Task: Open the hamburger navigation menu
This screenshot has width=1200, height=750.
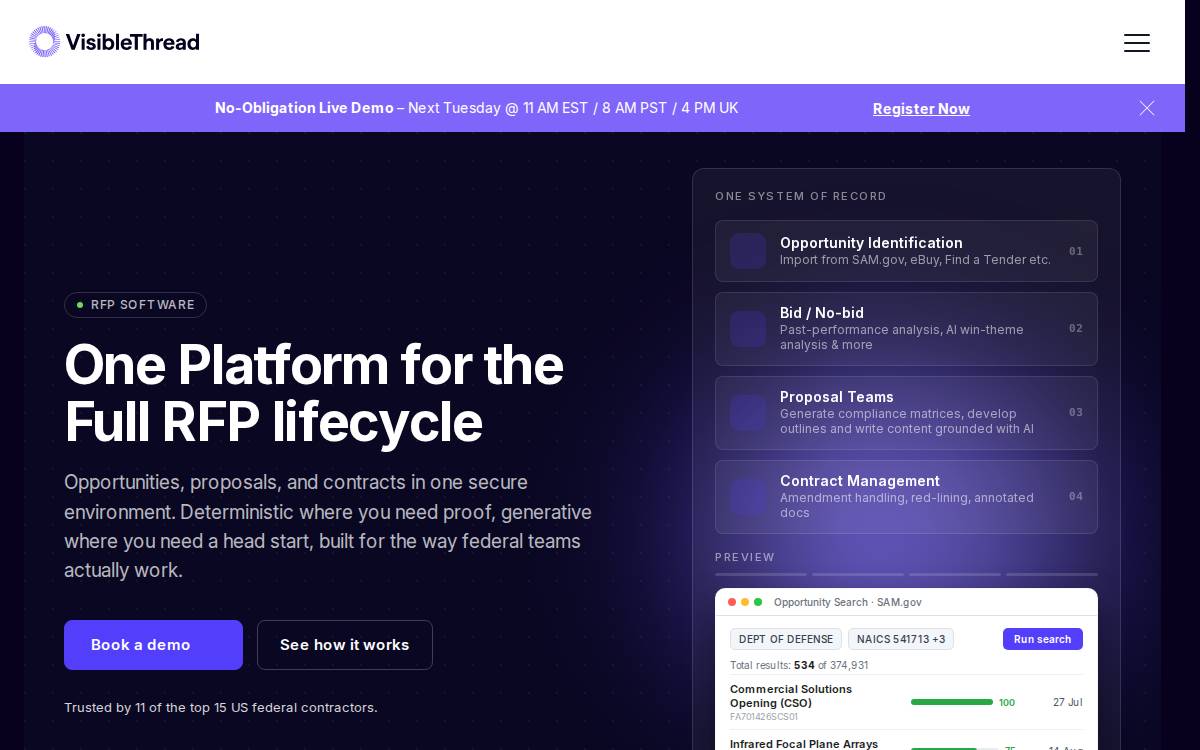Action: [1136, 42]
